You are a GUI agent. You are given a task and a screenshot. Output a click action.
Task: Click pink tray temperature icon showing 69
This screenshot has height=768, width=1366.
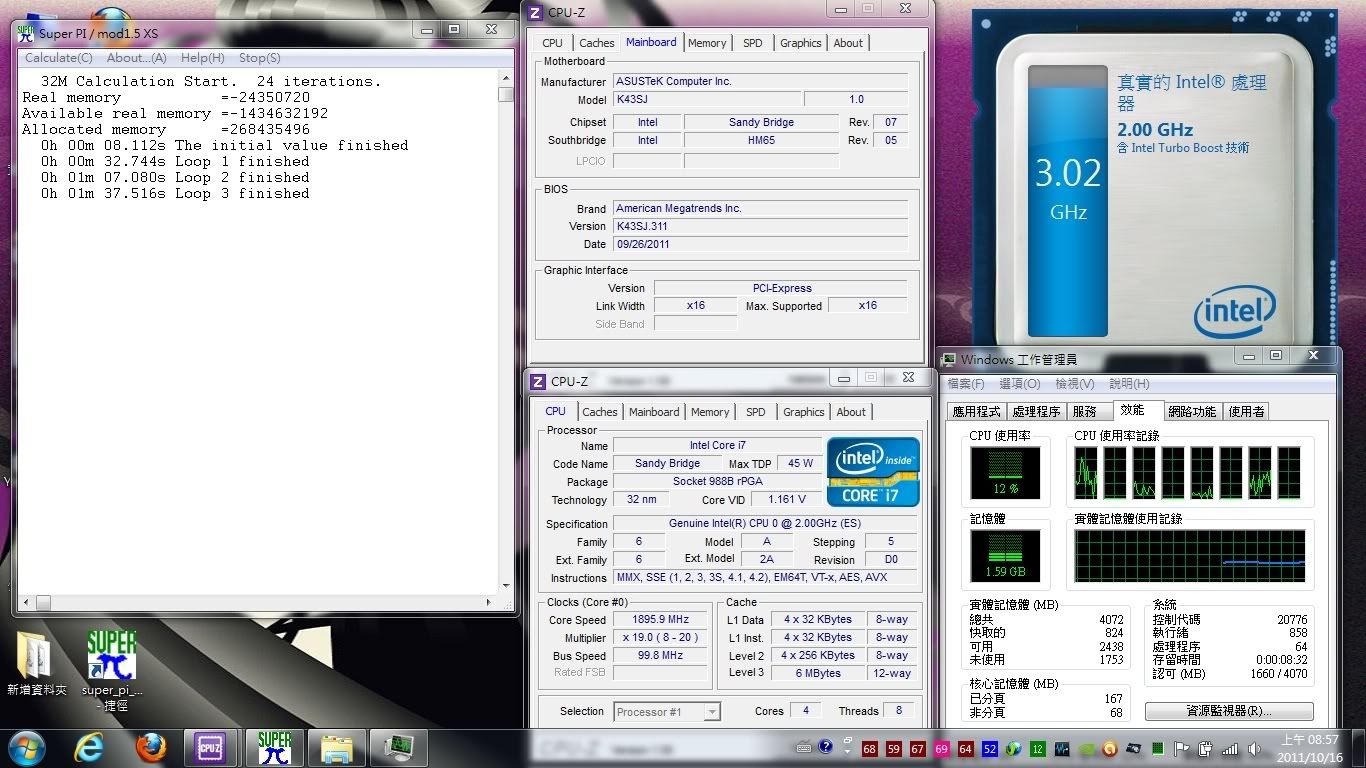pos(941,749)
